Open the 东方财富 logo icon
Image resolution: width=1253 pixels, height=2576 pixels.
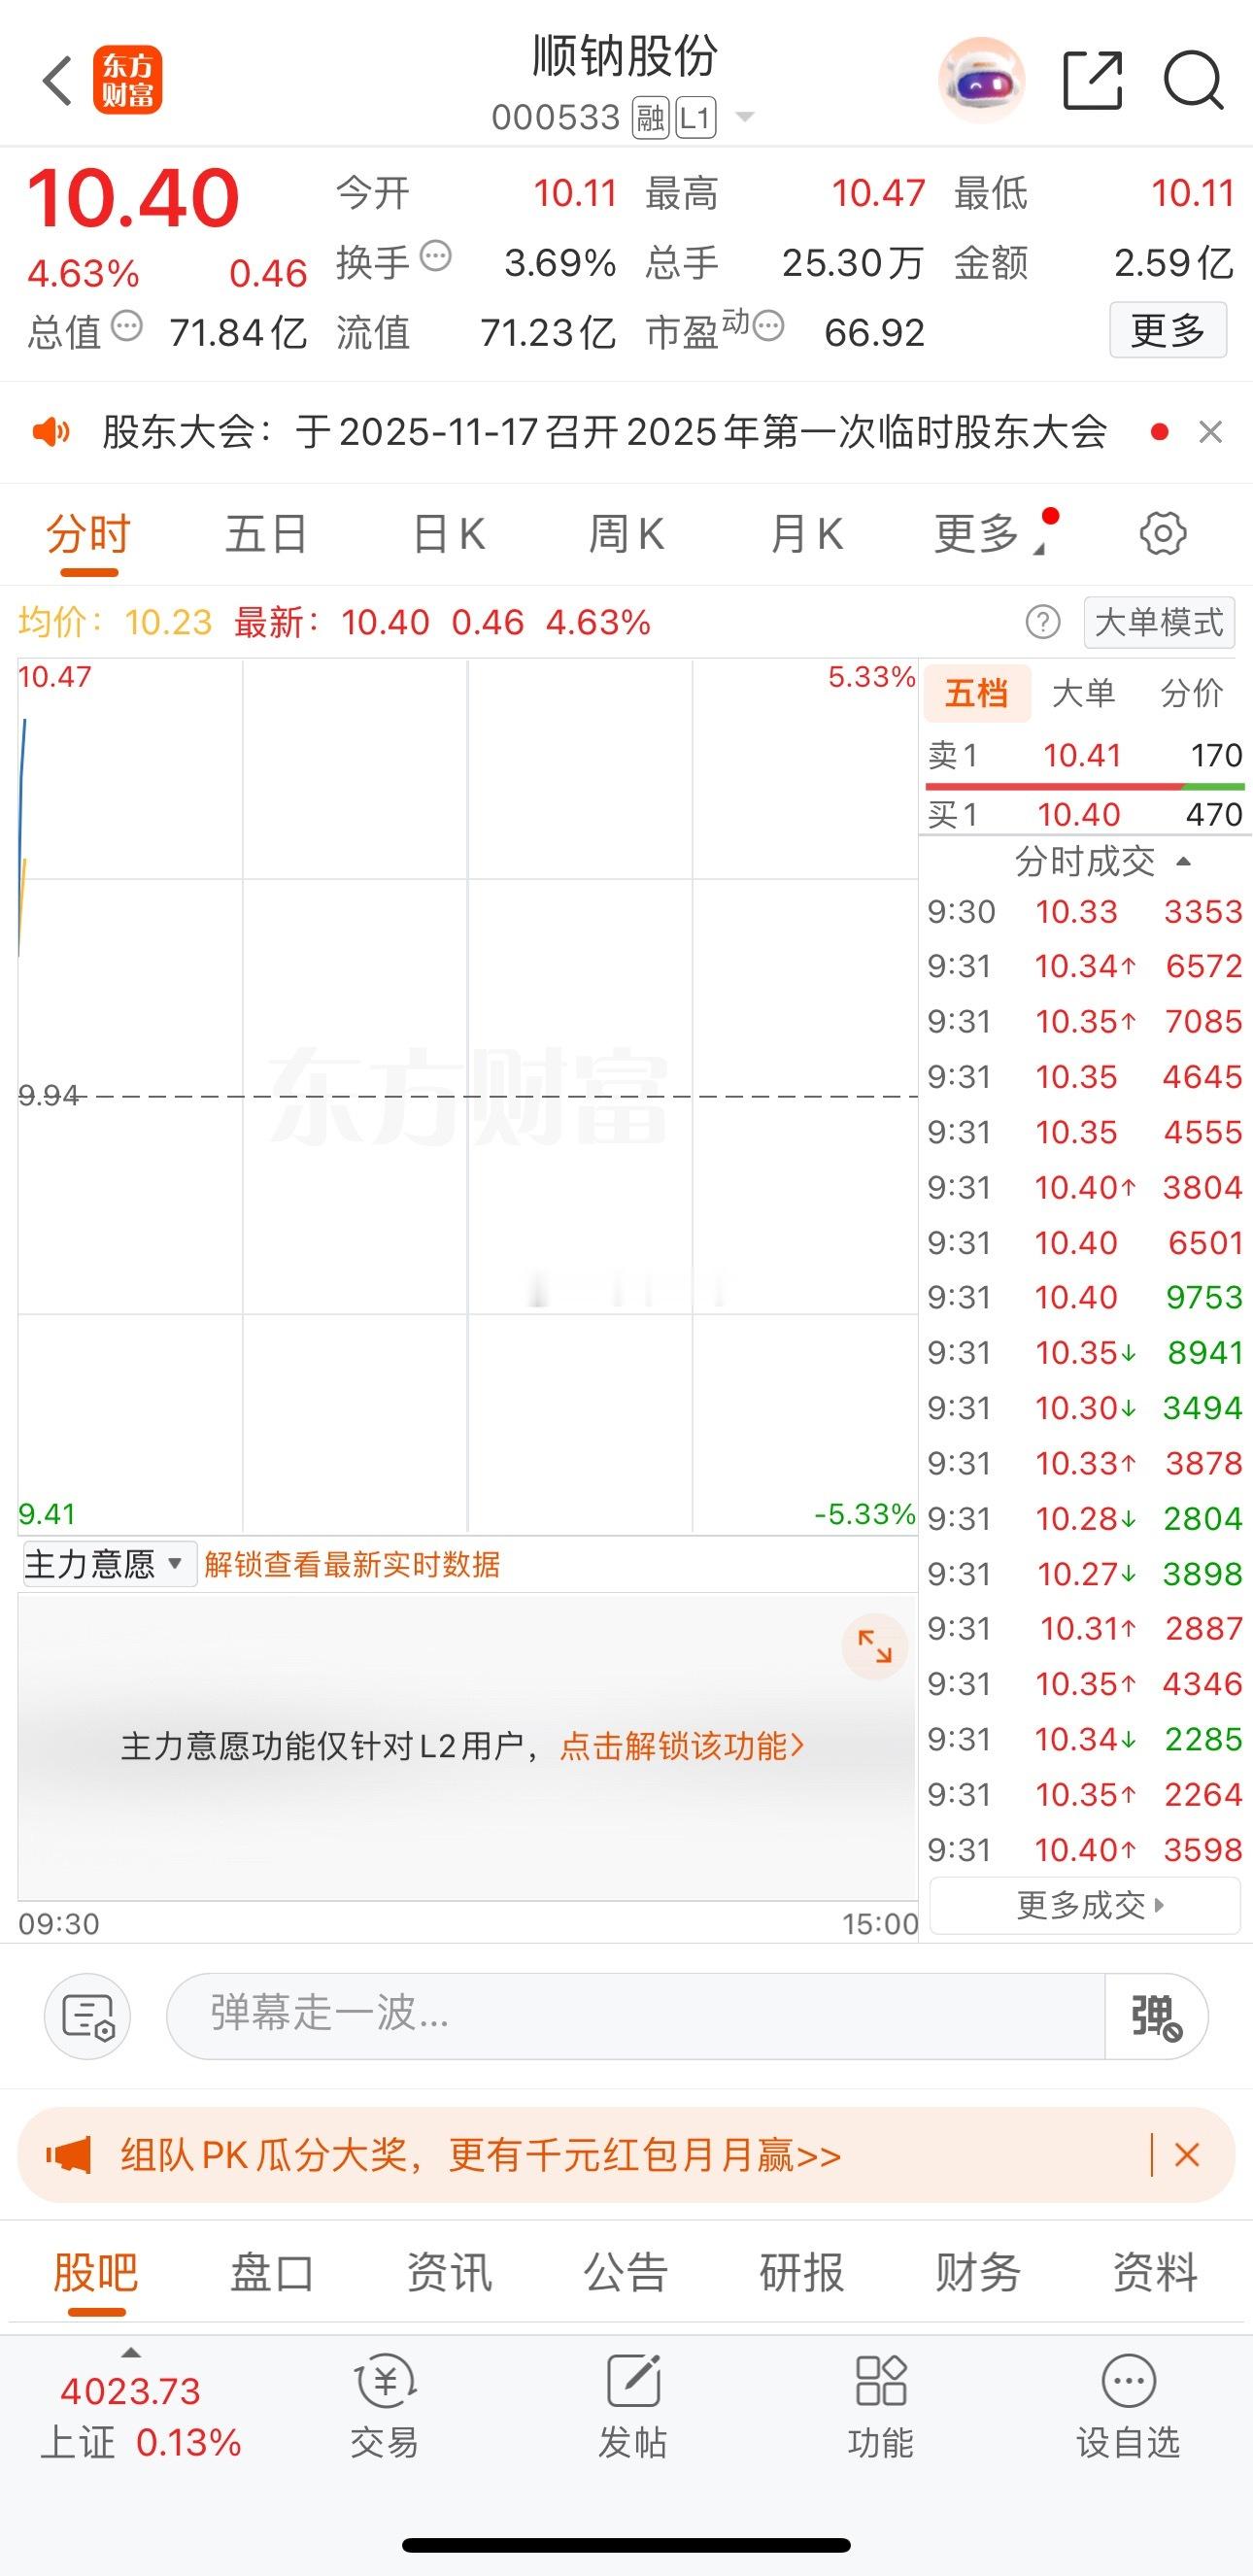(x=128, y=81)
